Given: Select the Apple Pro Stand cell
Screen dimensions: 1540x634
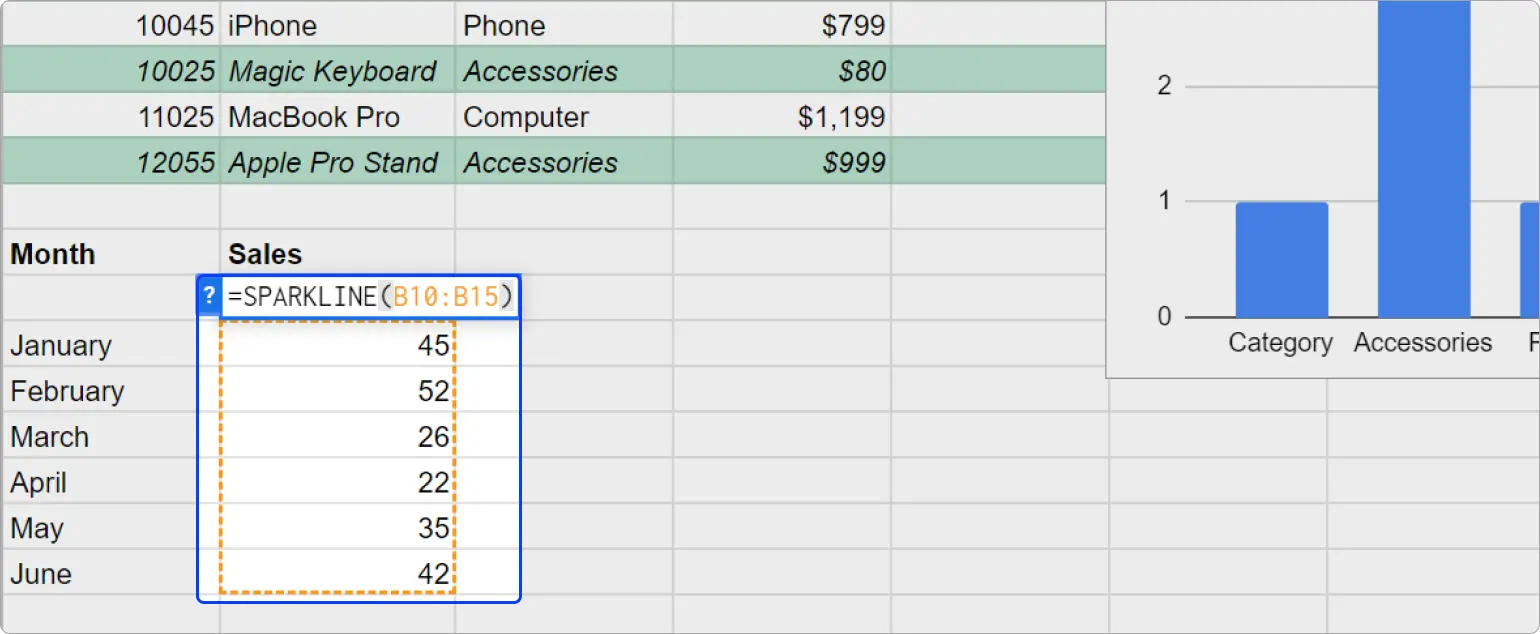Looking at the screenshot, I should (335, 161).
